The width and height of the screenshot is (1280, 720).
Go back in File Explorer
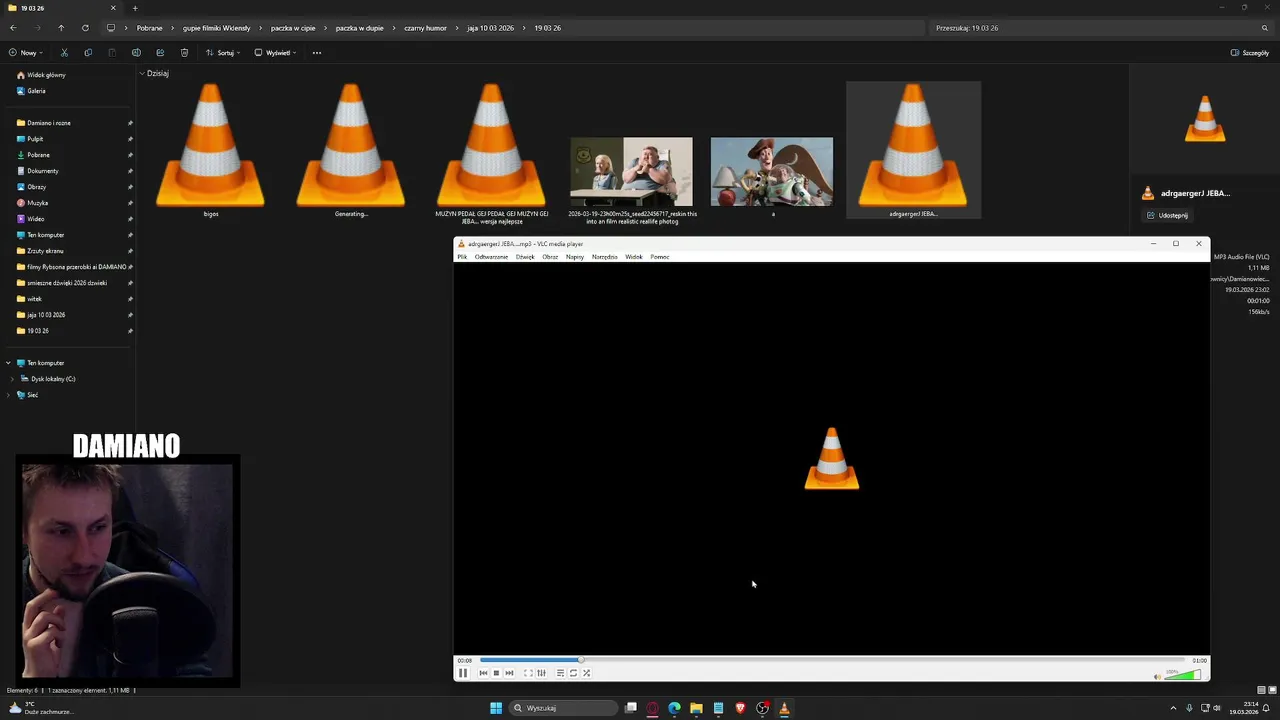pos(13,28)
